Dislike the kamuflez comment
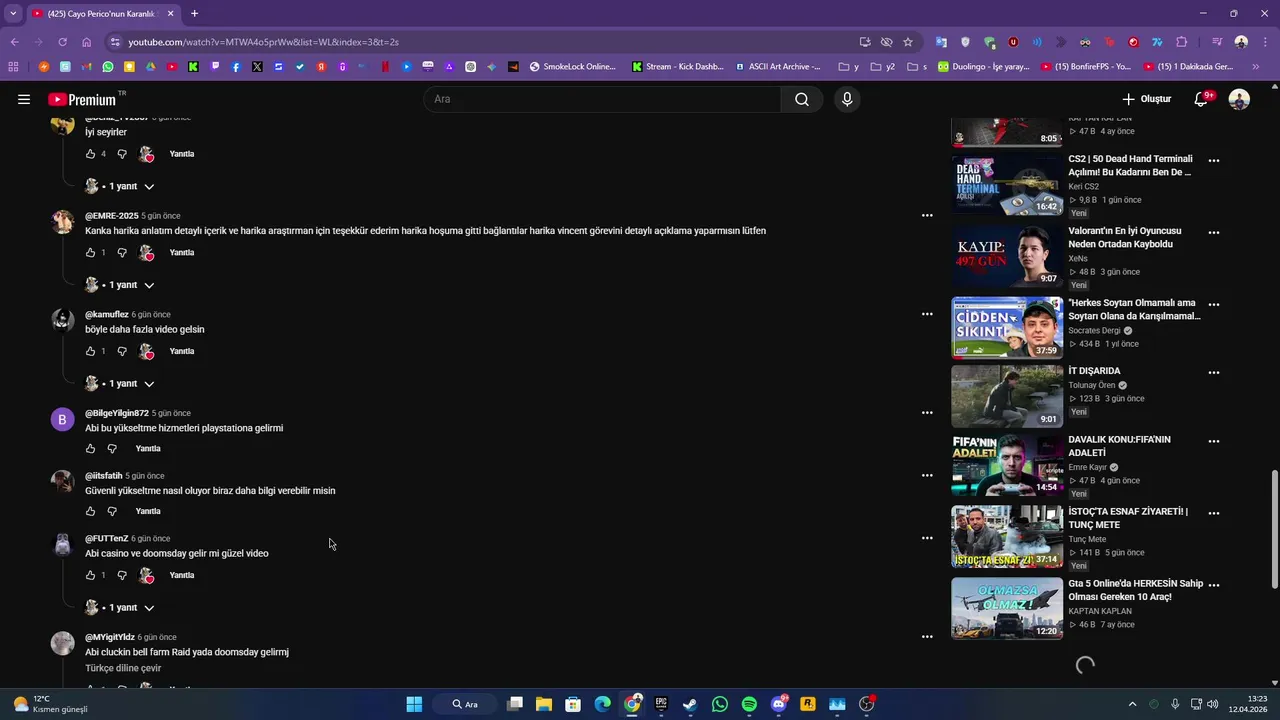The width and height of the screenshot is (1280, 720). [122, 351]
